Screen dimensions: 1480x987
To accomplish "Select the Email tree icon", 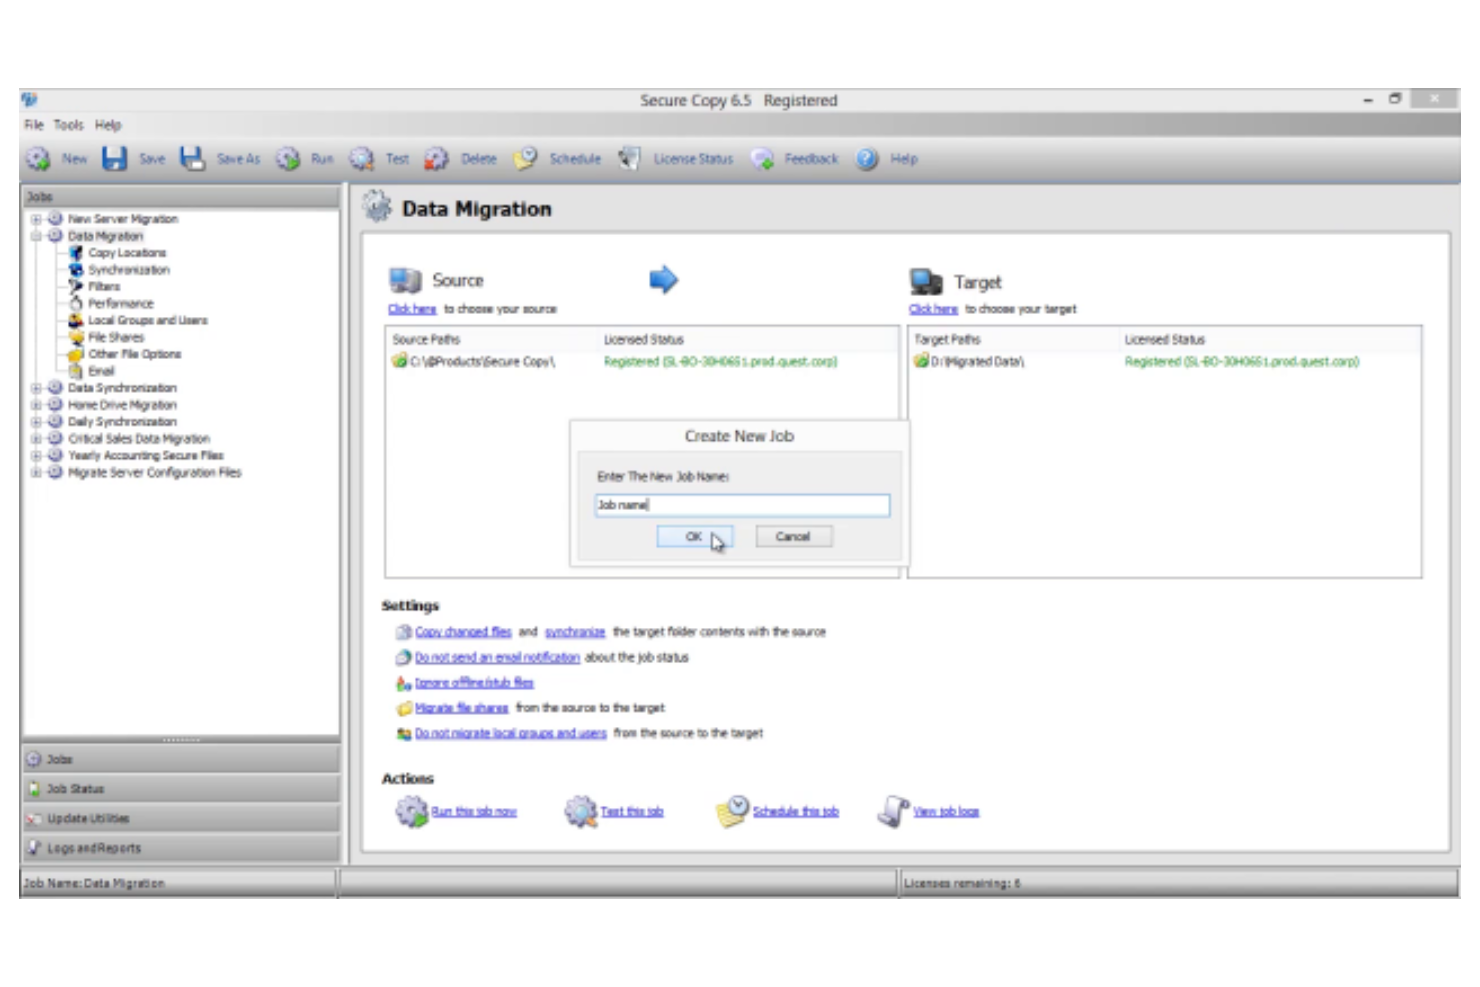I will tap(76, 371).
